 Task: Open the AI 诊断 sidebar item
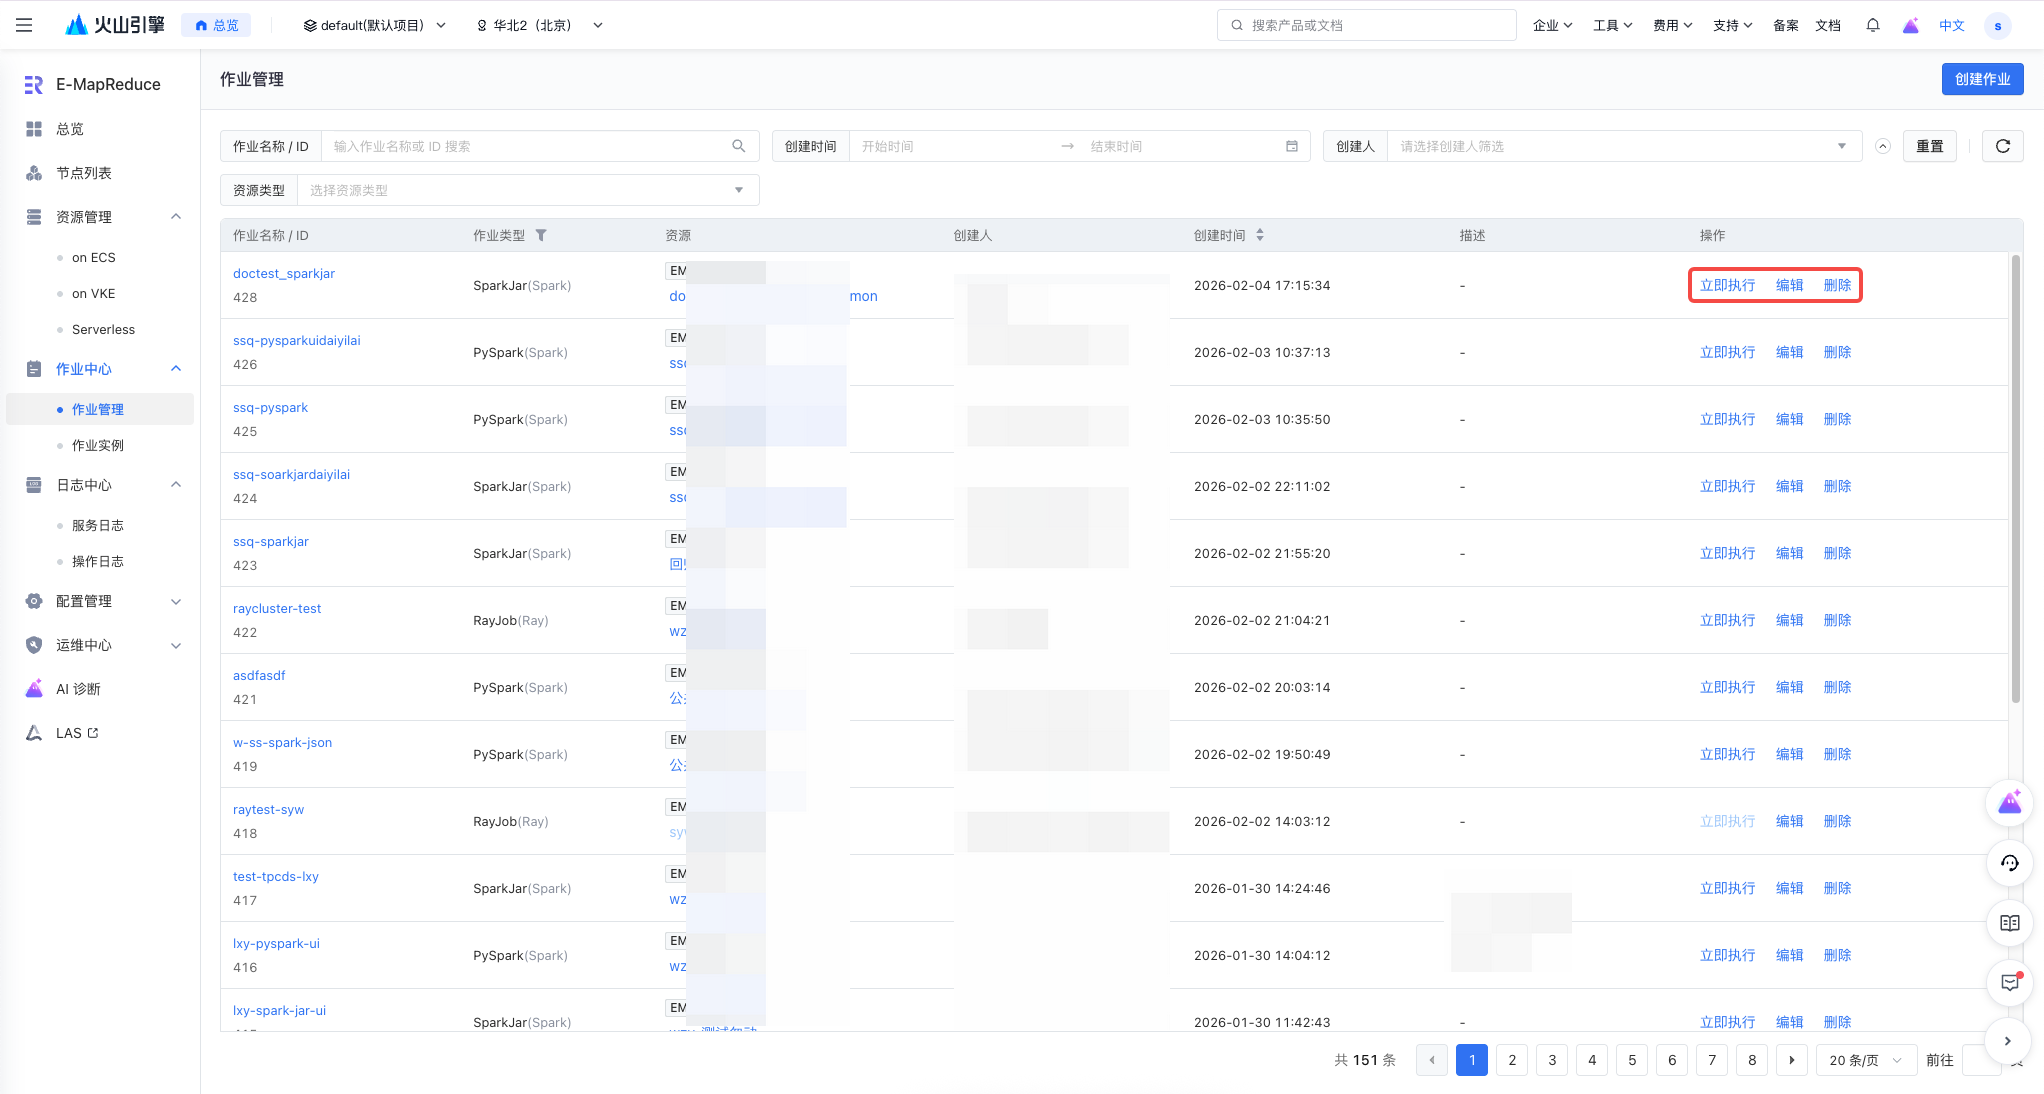click(78, 689)
